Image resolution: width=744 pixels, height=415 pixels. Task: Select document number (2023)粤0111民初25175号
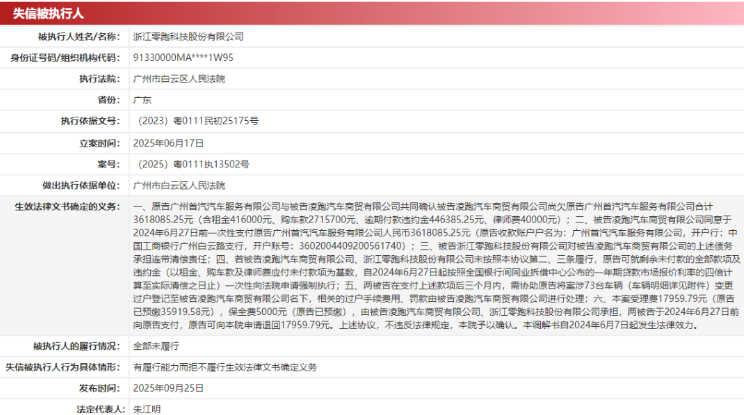tap(197, 121)
